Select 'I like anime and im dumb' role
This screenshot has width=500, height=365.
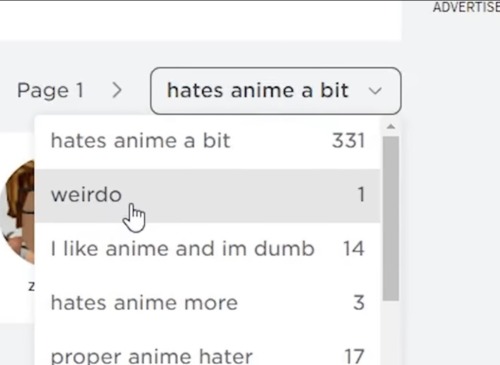click(x=207, y=249)
